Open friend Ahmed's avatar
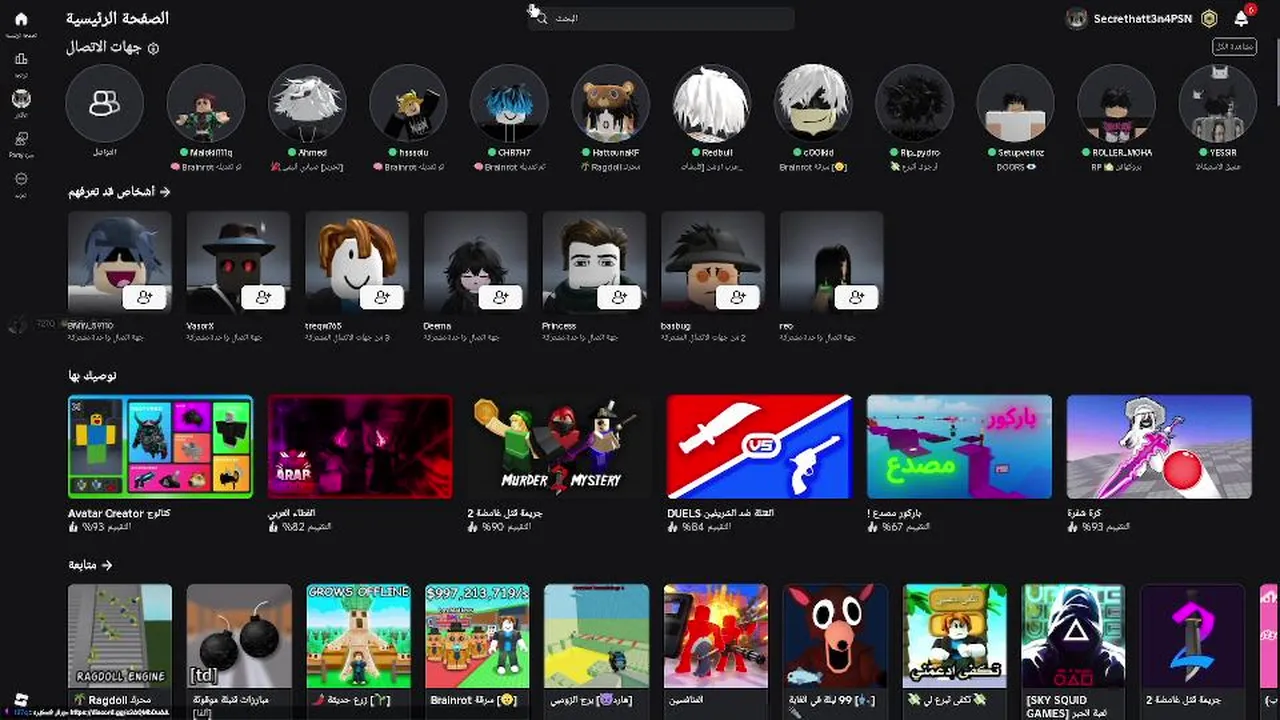 coord(307,104)
